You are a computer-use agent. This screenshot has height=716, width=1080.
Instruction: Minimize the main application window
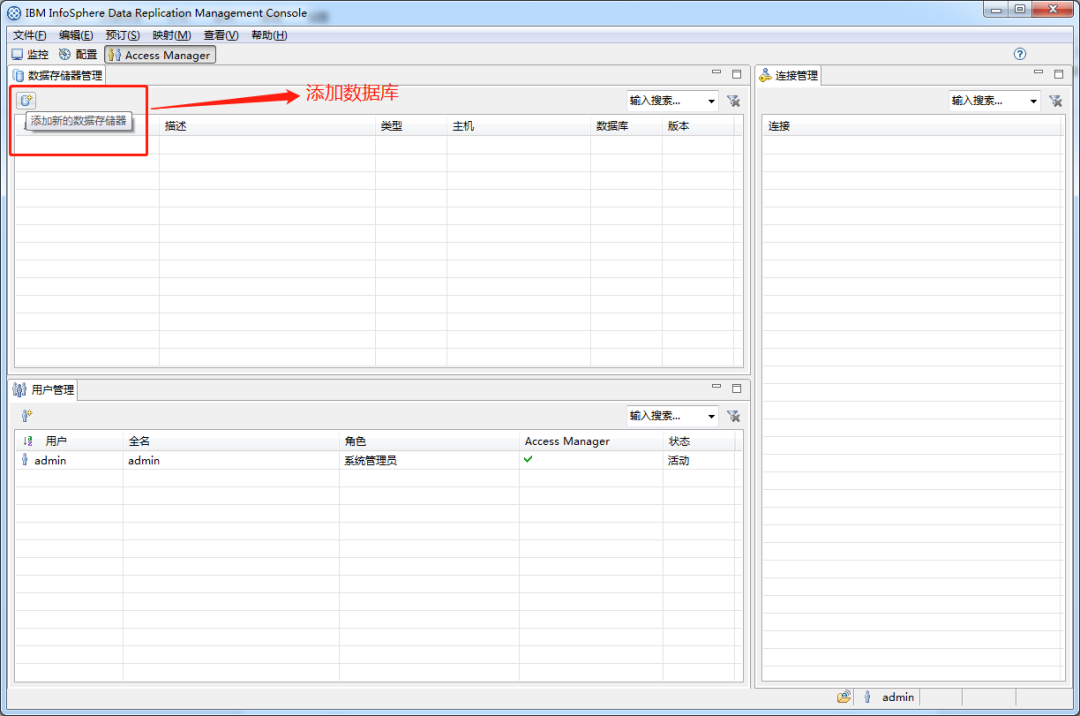pos(996,10)
